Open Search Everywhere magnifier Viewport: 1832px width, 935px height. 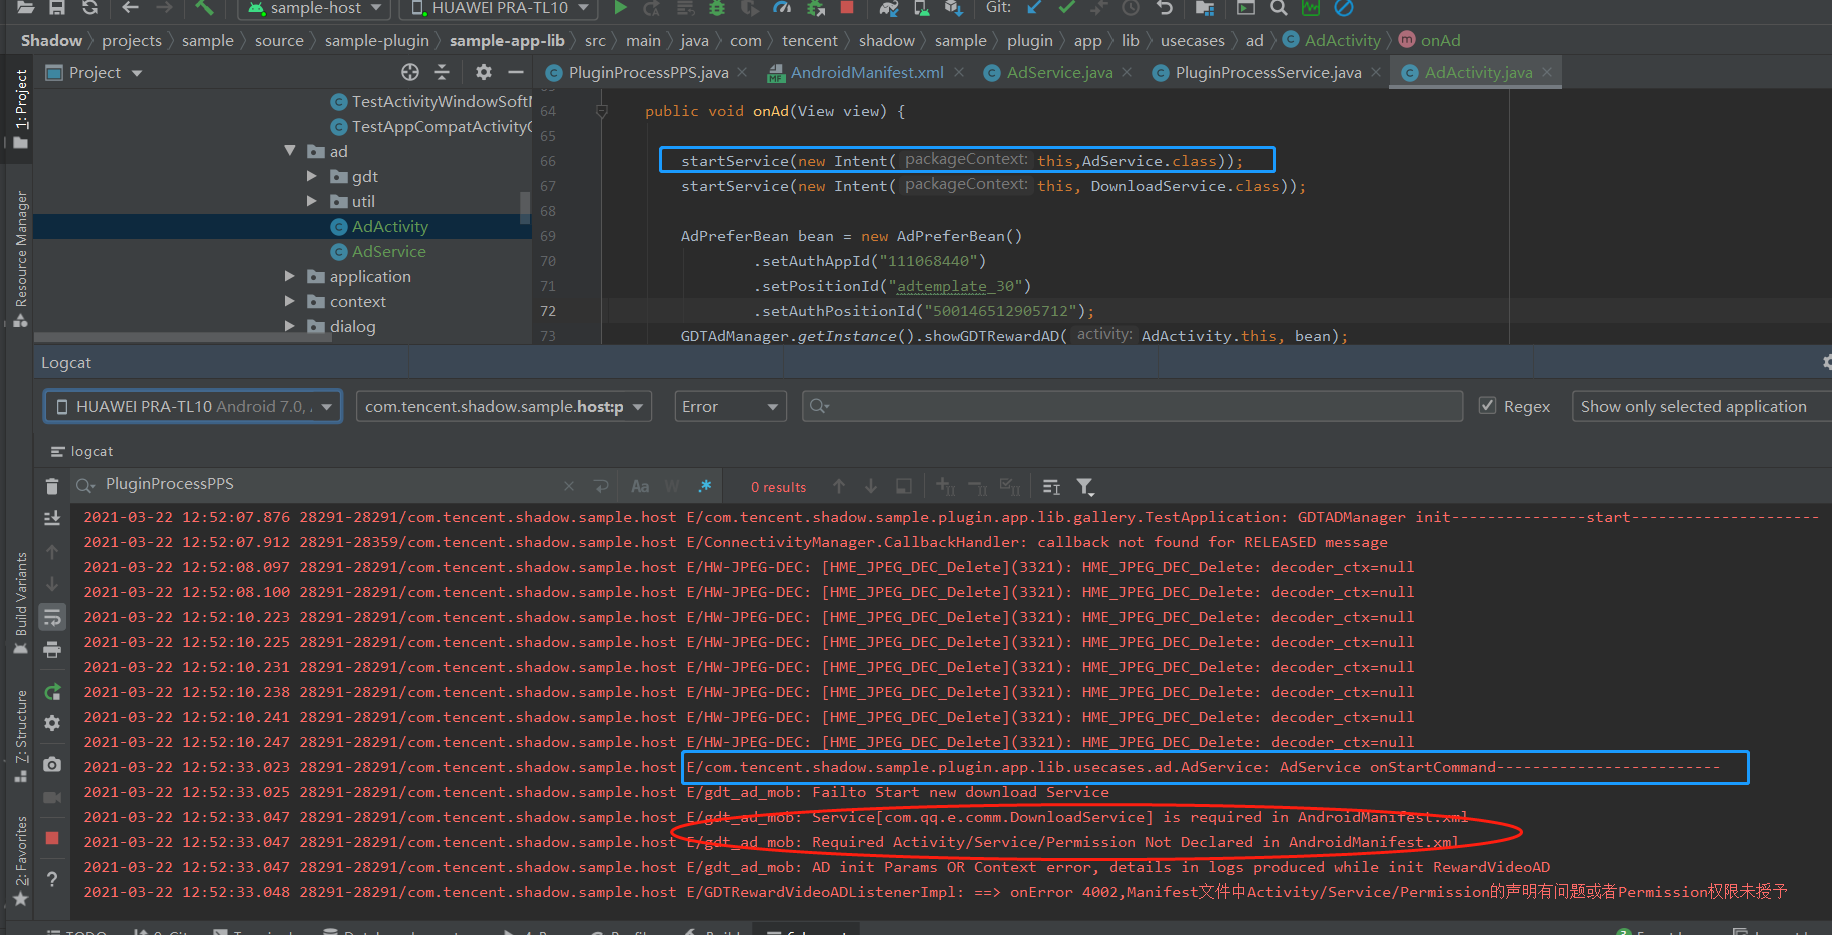[1278, 9]
